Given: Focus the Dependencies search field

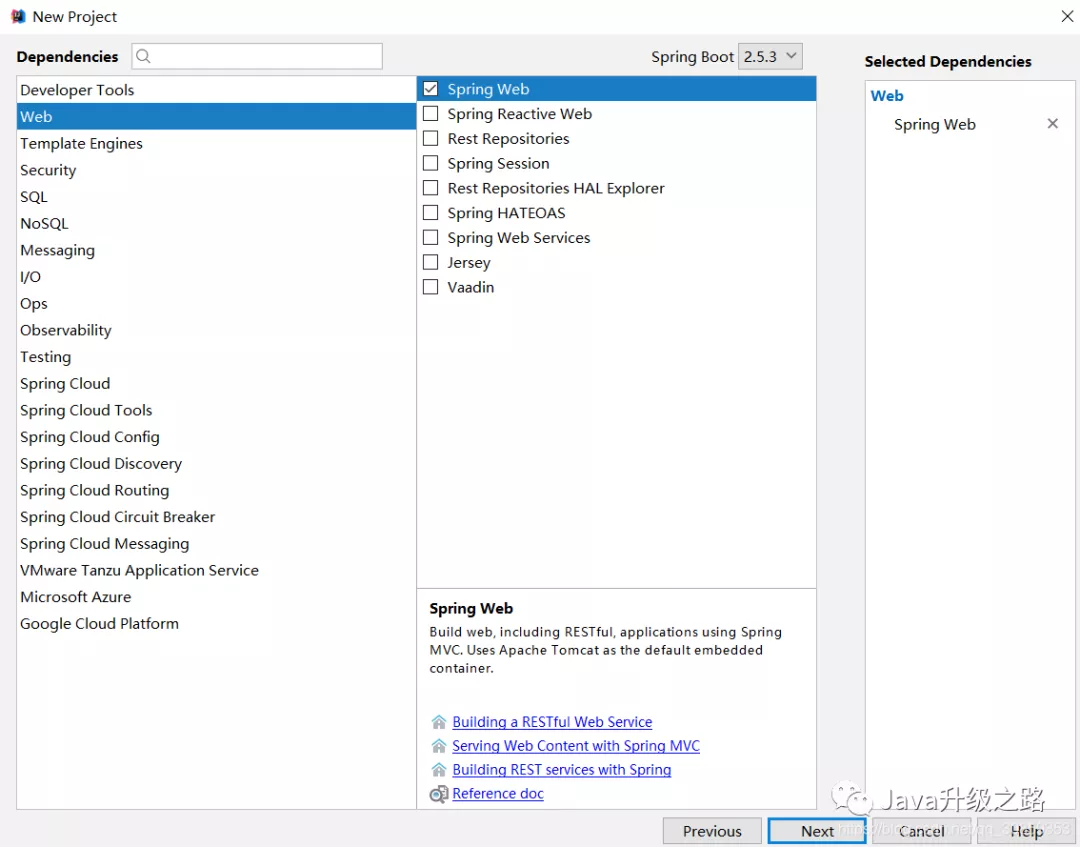Looking at the screenshot, I should pos(257,56).
